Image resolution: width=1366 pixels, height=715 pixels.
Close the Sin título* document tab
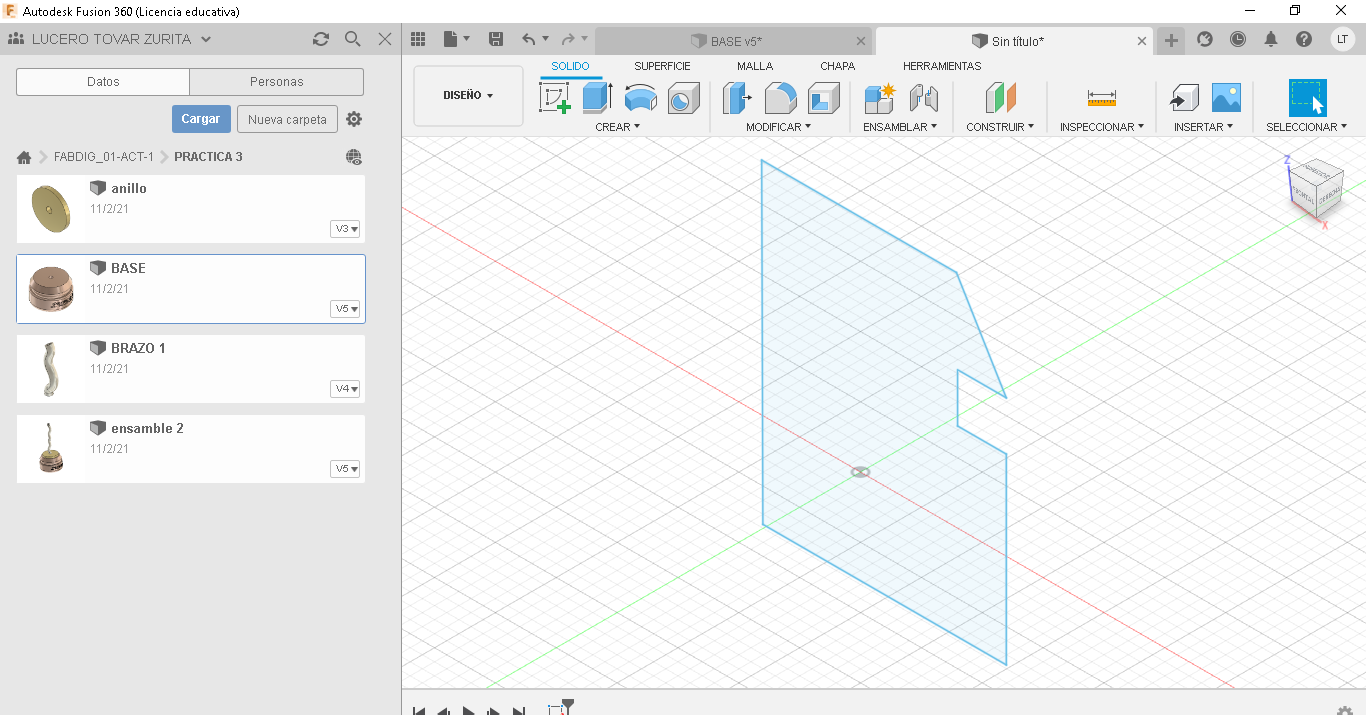click(x=1143, y=41)
